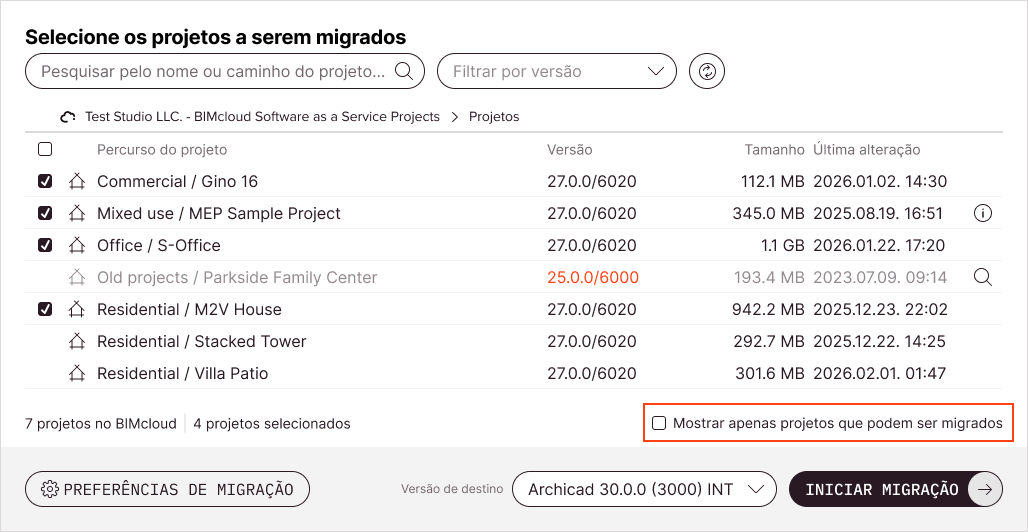Click the project icon beside Villa Patio
The width and height of the screenshot is (1028, 532).
pos(77,374)
